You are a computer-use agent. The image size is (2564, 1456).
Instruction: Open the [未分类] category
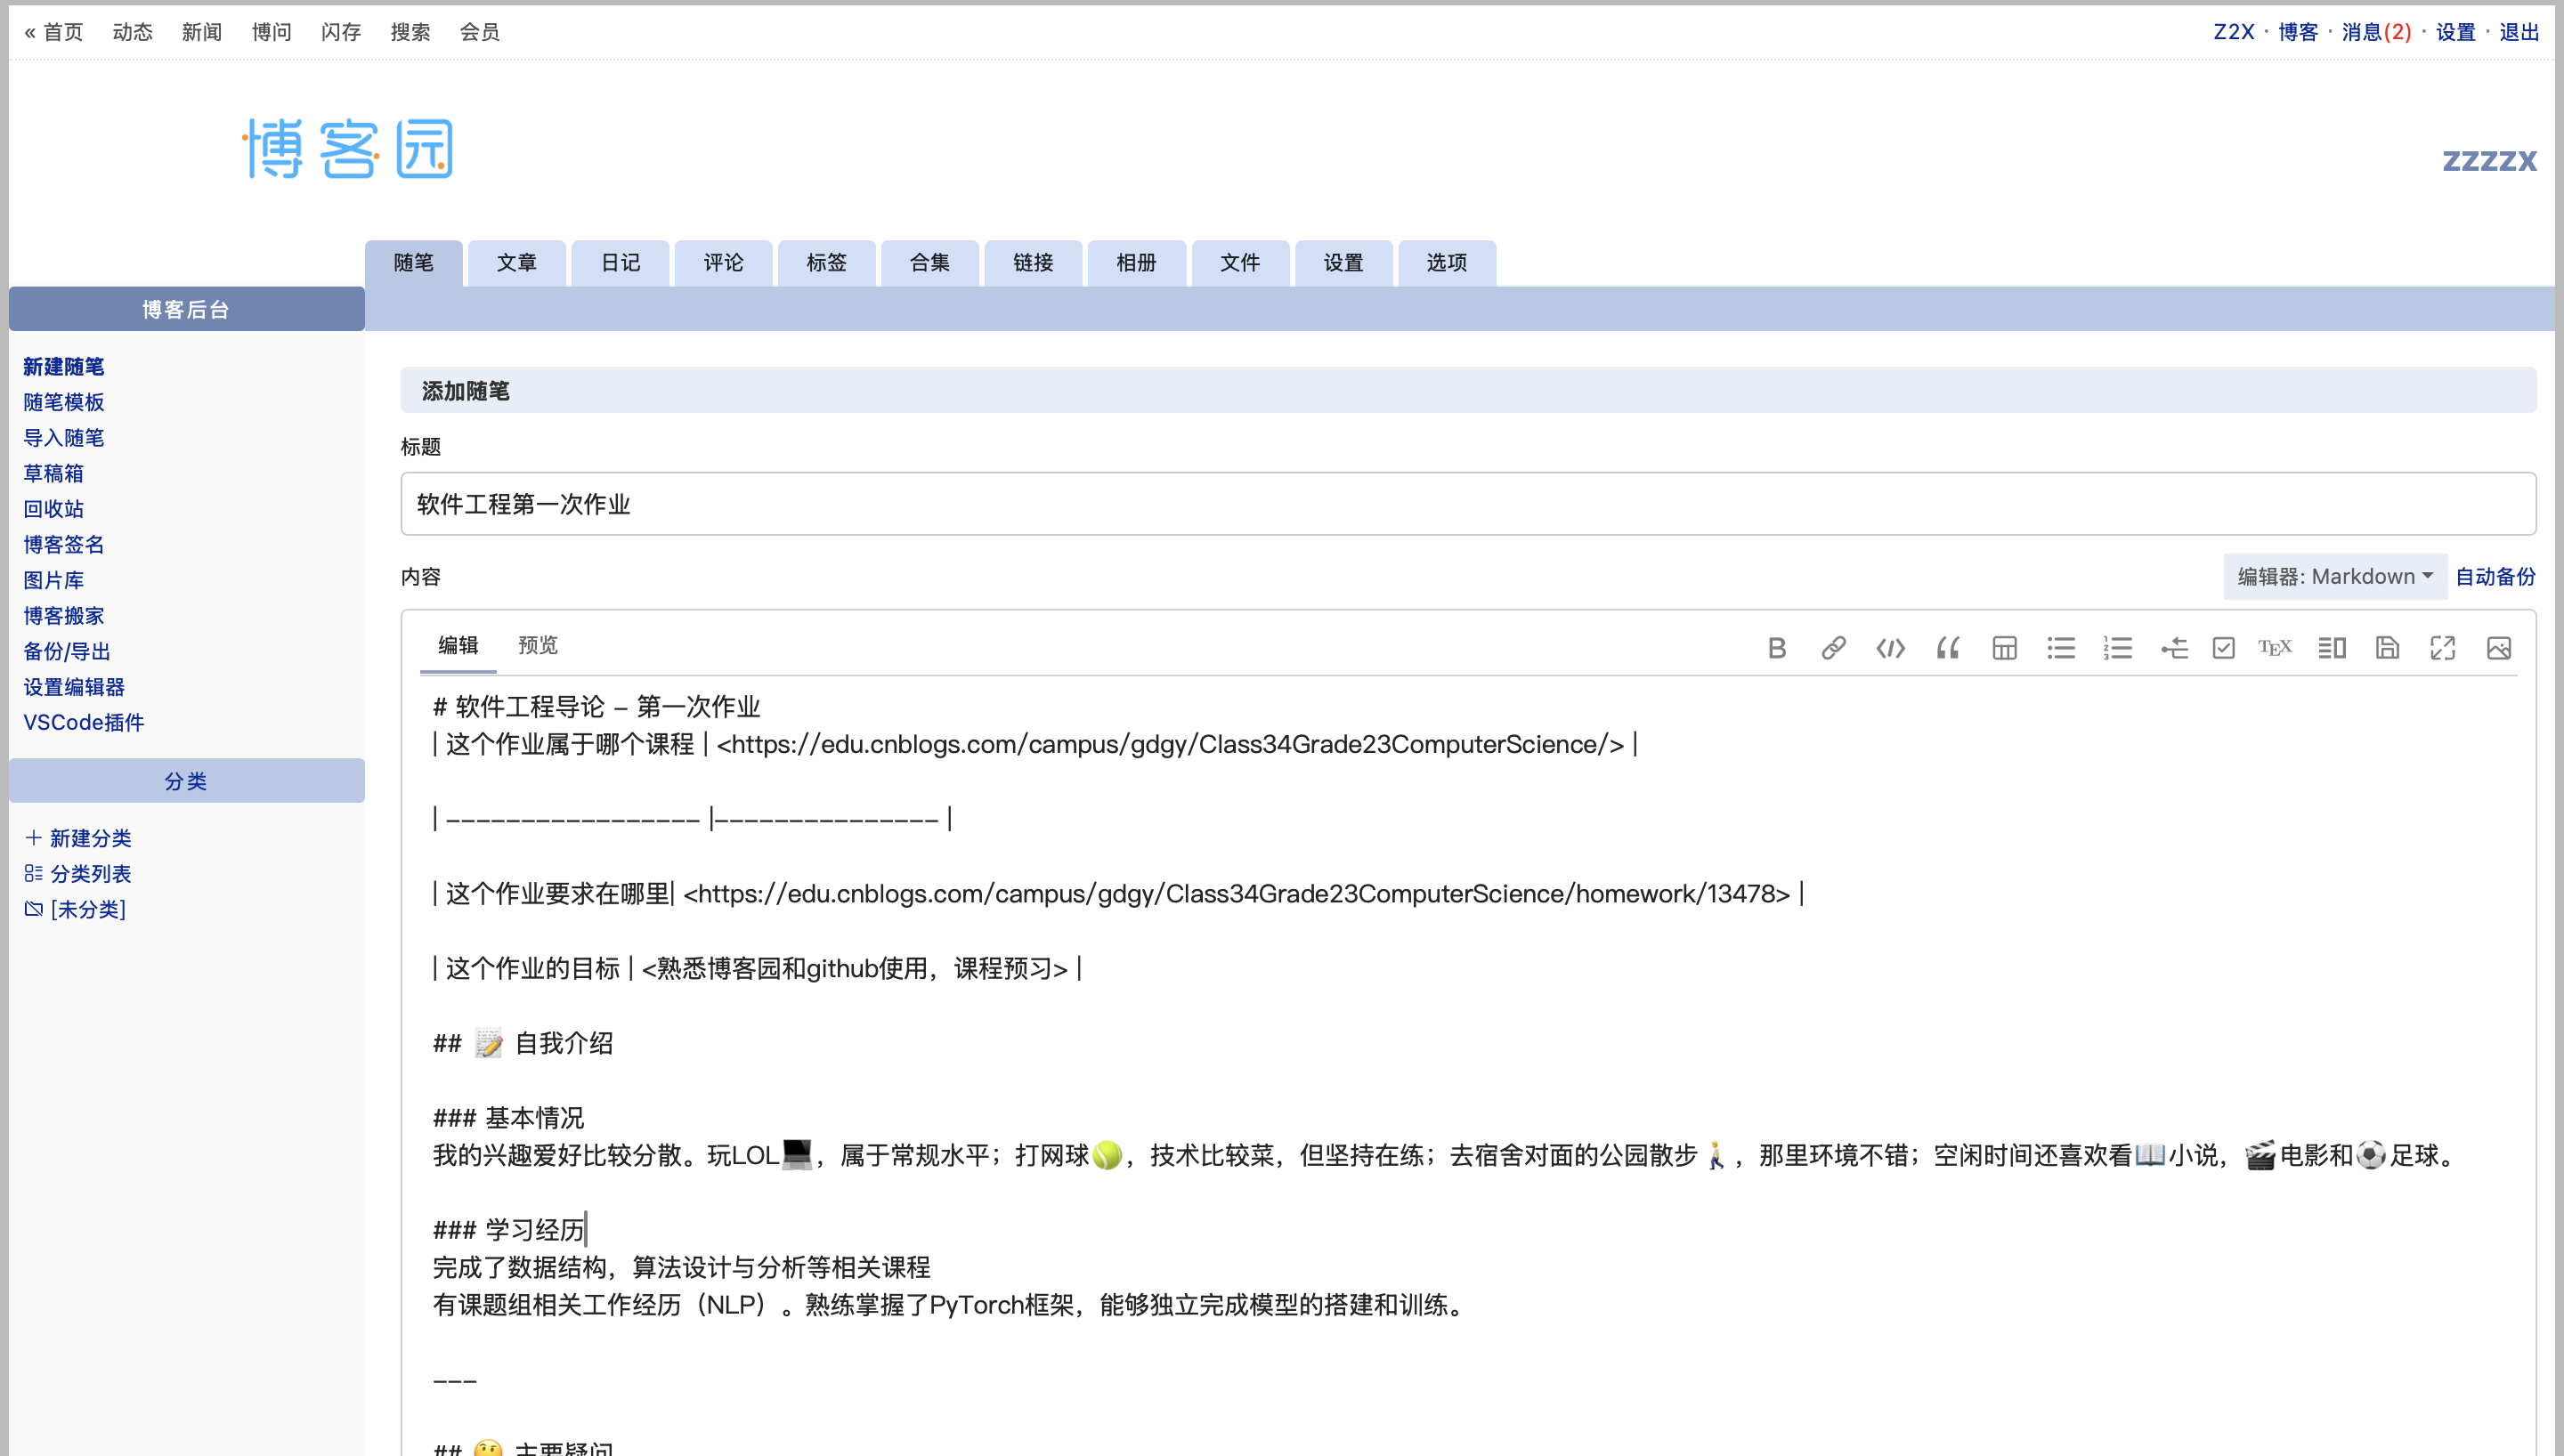tap(88, 909)
